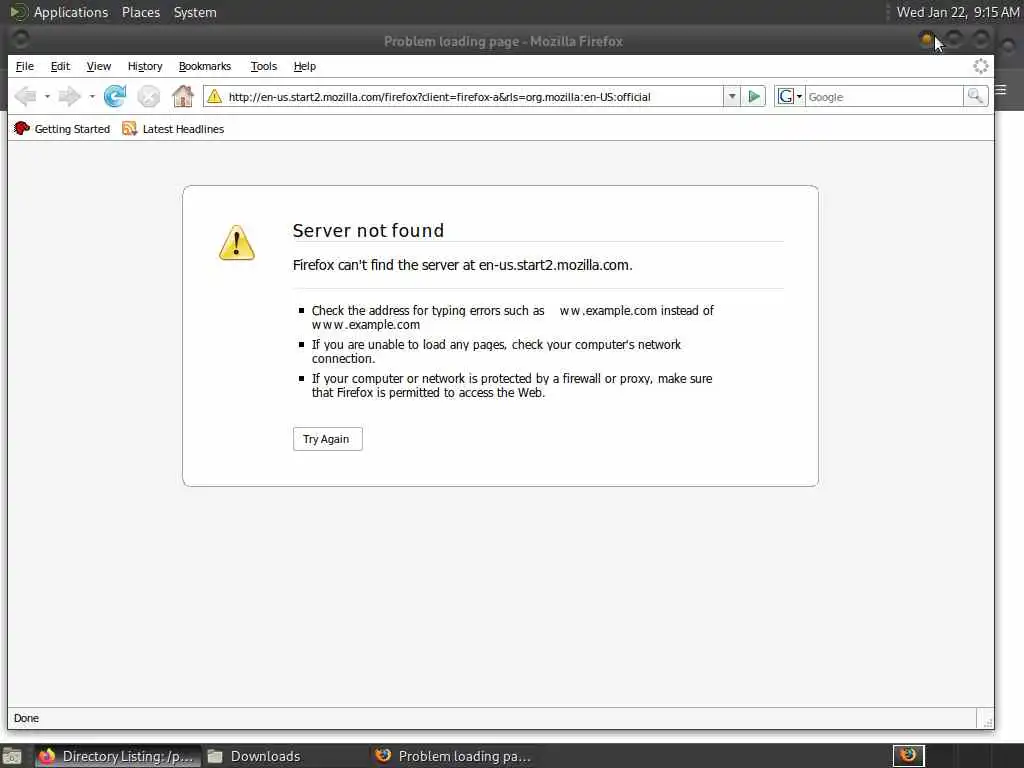
Task: Click the Firefox window resize grip
Action: tap(988, 722)
